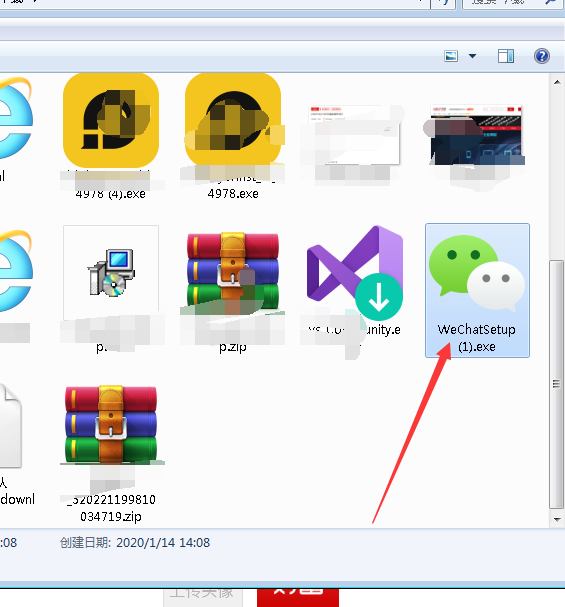565x607 pixels.
Task: Select the WeChatSetup (1).exe file
Action: [477, 290]
